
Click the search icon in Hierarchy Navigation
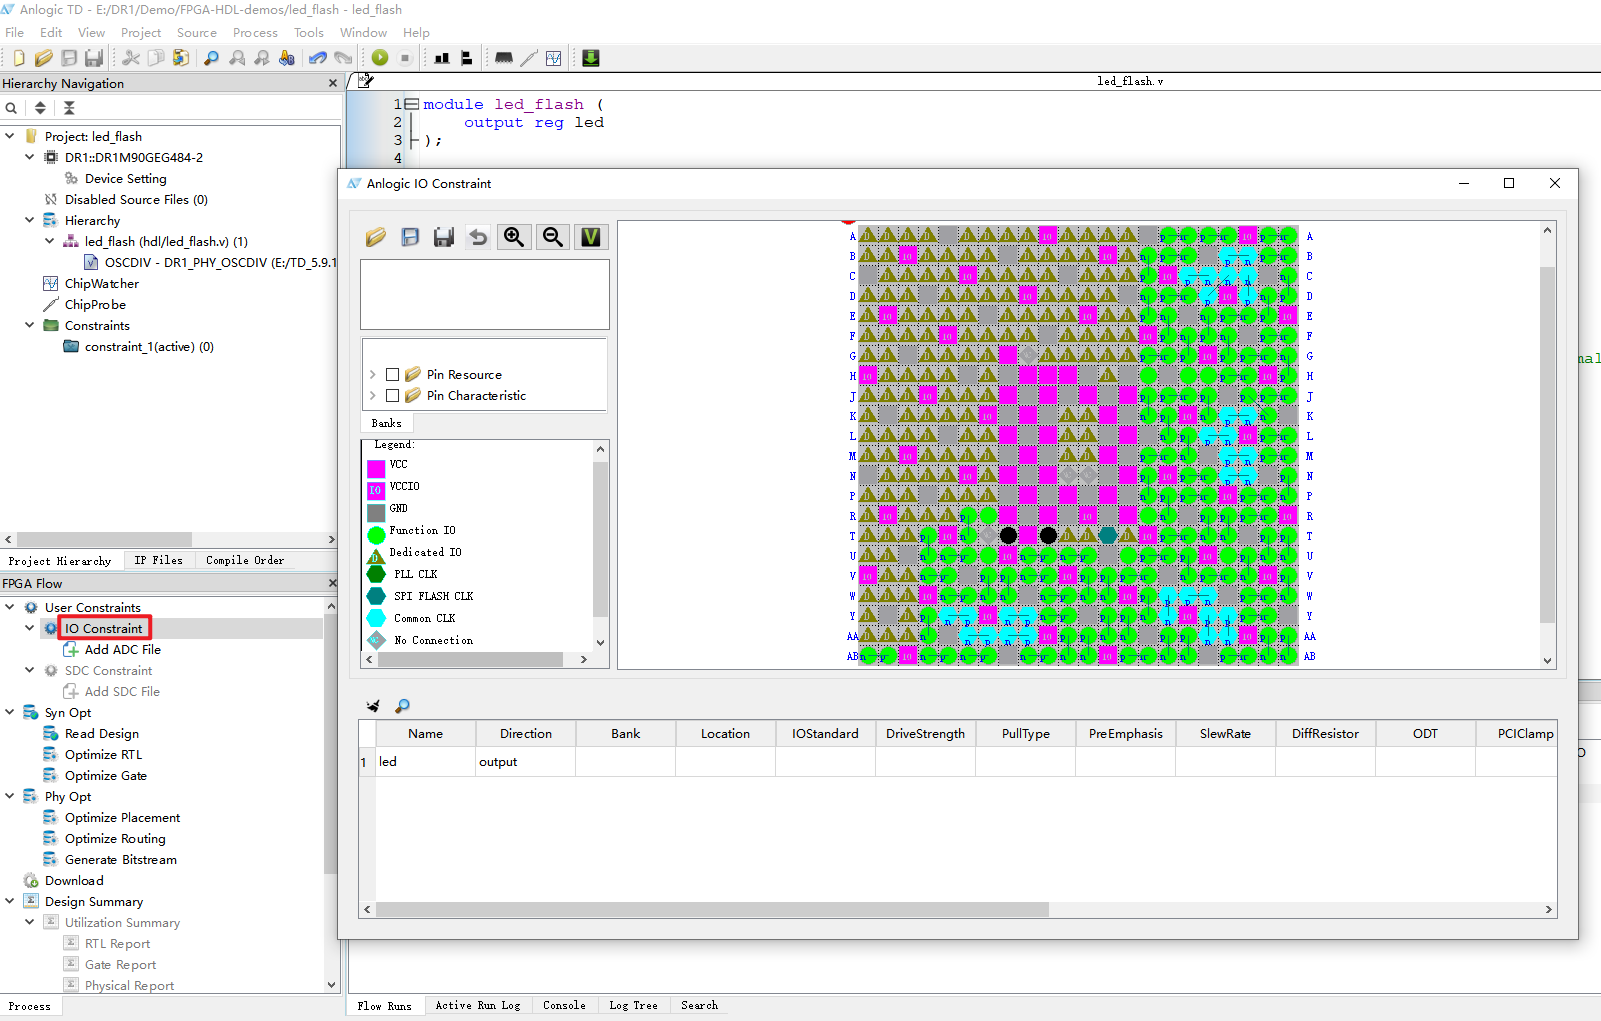tap(11, 108)
